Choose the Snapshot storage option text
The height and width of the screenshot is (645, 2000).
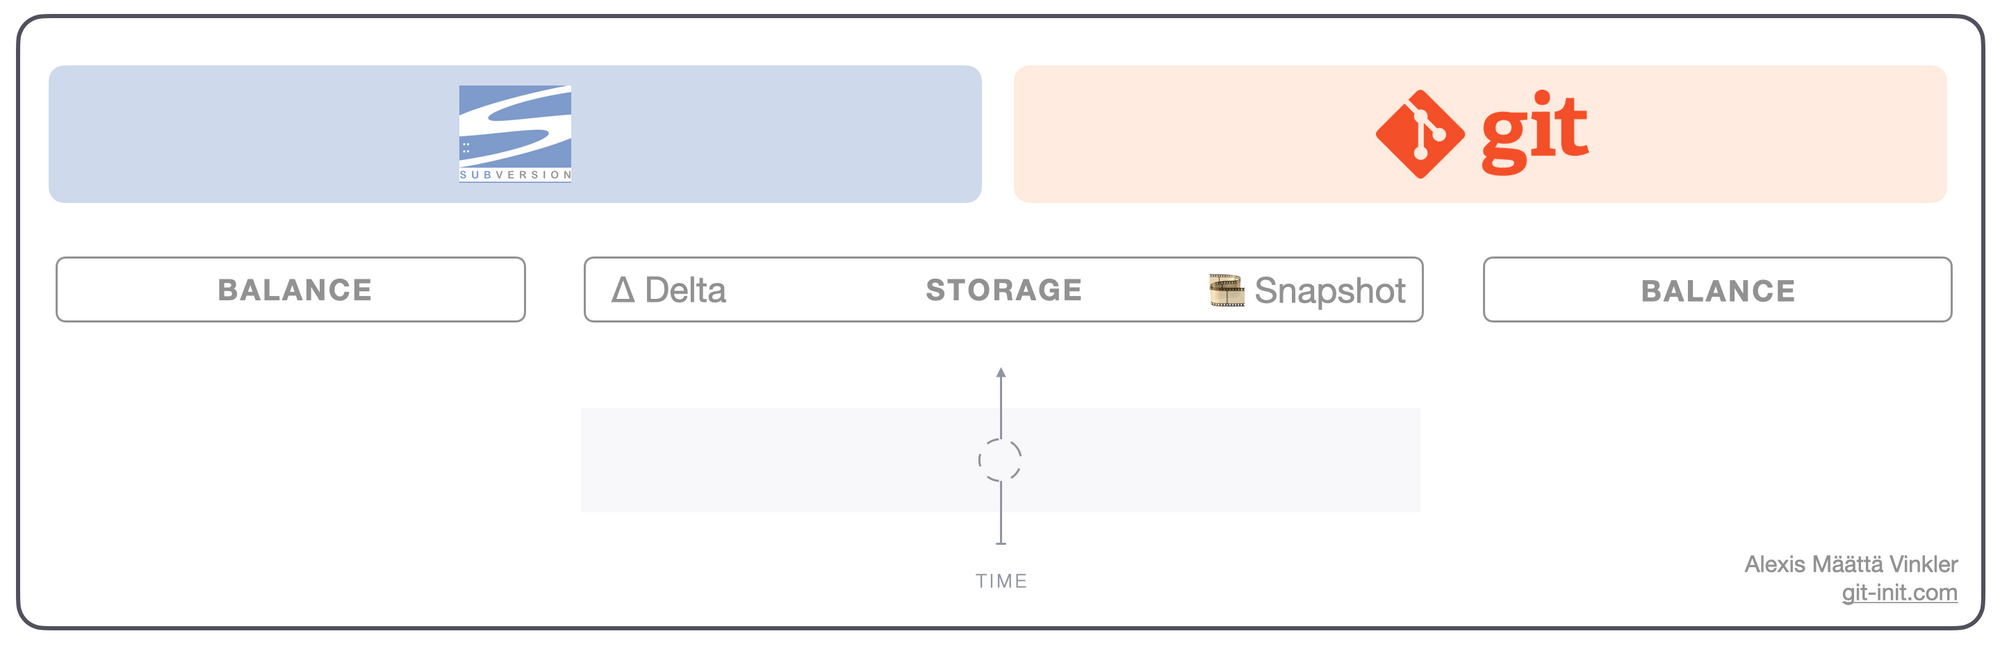pyautogui.click(x=1330, y=291)
